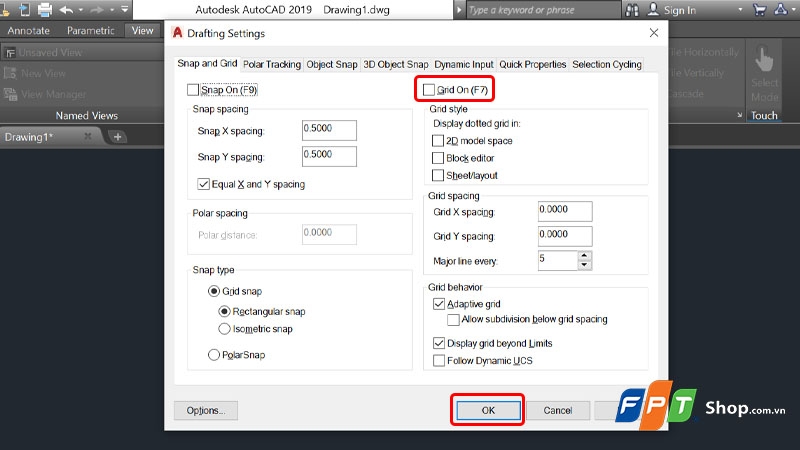The height and width of the screenshot is (450, 800).
Task: Click the Major line every field
Action: [x=558, y=260]
